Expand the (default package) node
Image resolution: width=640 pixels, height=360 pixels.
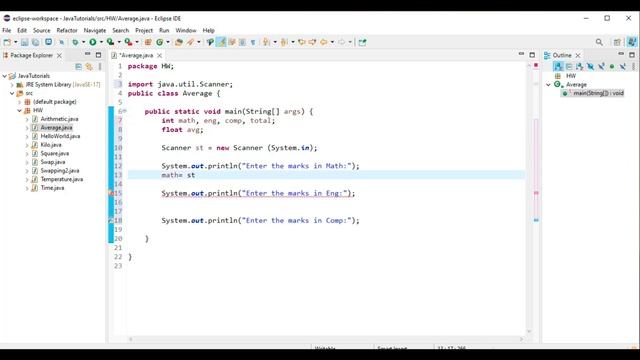click(20, 102)
